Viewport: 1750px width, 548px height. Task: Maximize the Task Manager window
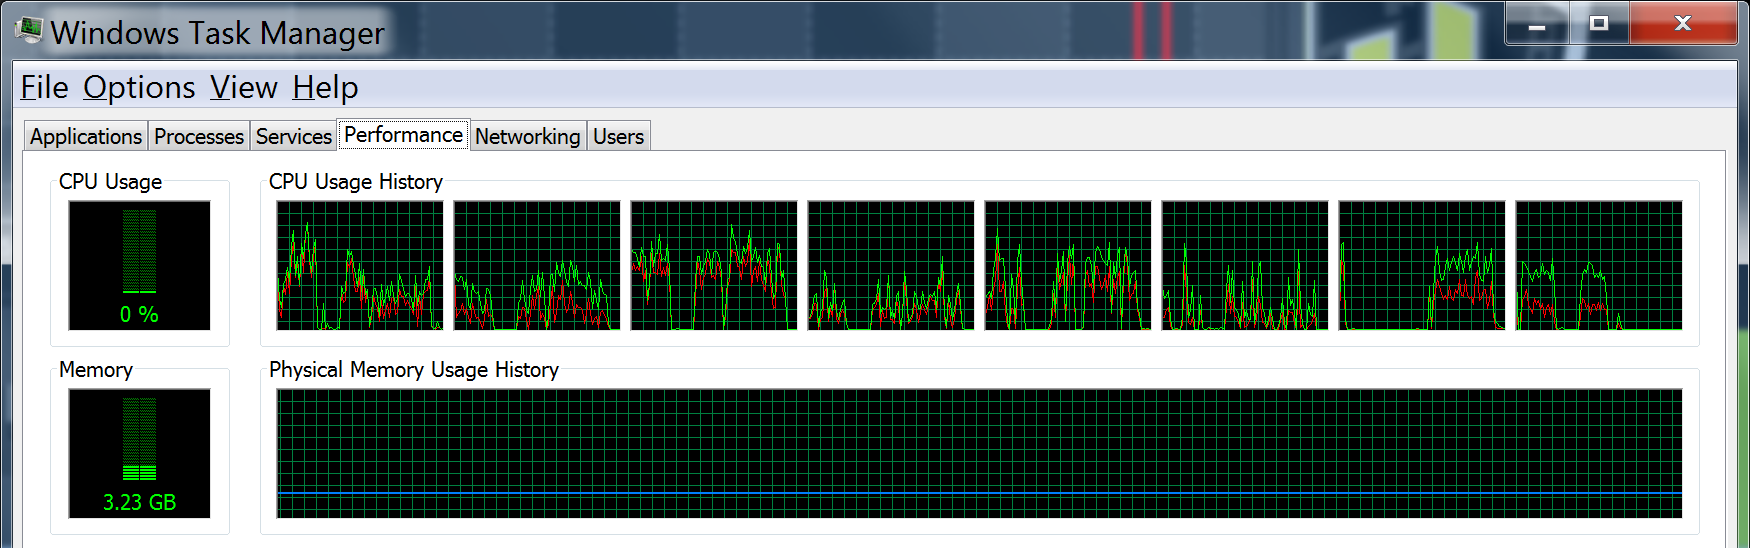click(1599, 24)
